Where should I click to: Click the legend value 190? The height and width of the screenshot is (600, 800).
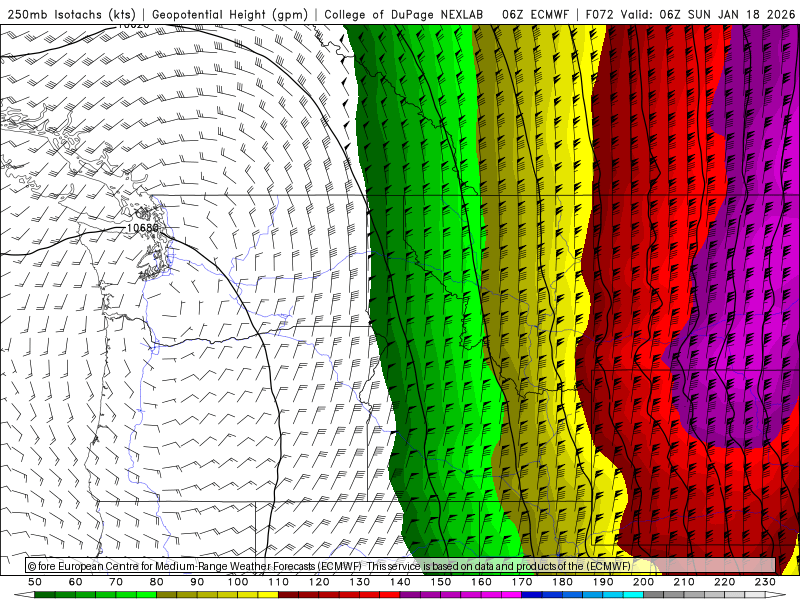coord(603,582)
